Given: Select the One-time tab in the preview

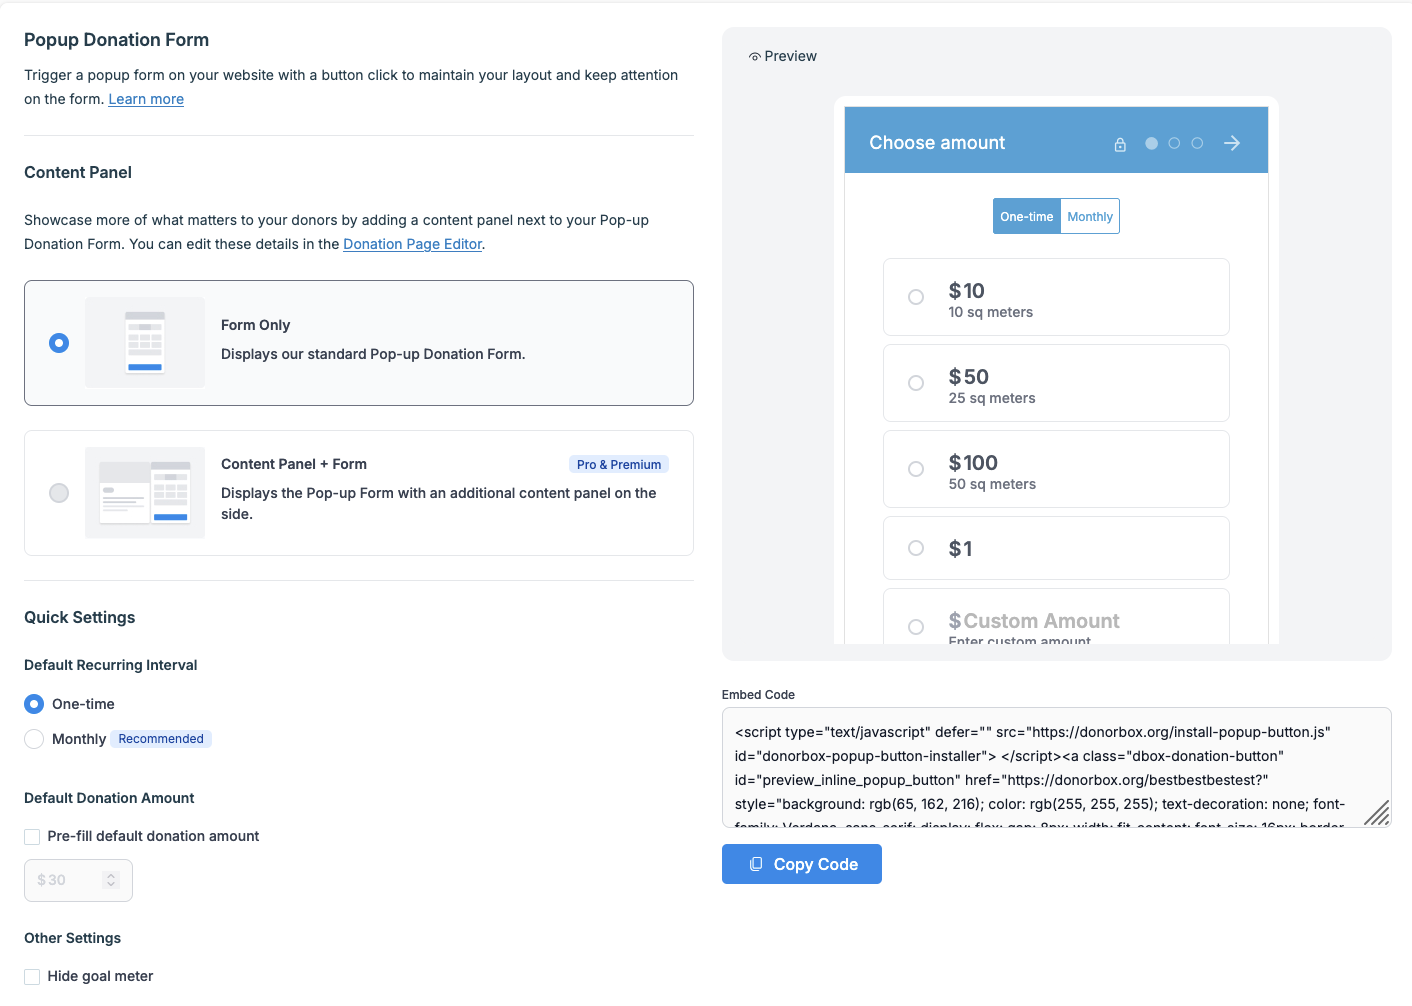Looking at the screenshot, I should (x=1026, y=217).
